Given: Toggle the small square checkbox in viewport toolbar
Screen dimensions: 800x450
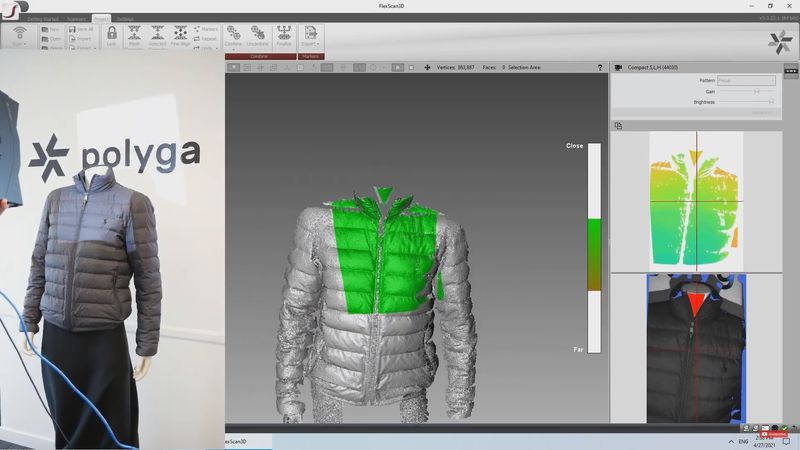Looking at the screenshot, I should [411, 68].
